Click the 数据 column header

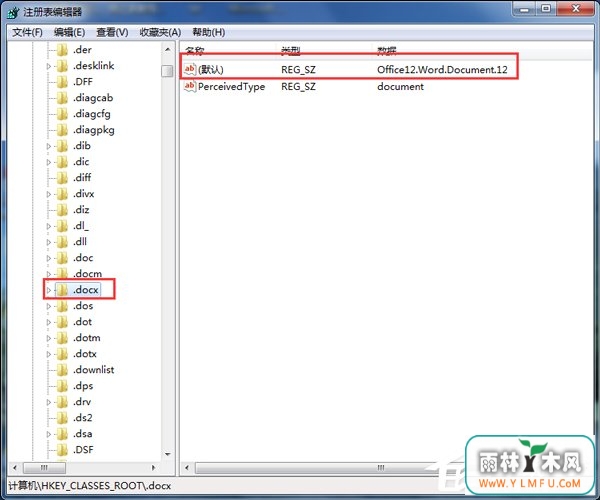(x=387, y=50)
